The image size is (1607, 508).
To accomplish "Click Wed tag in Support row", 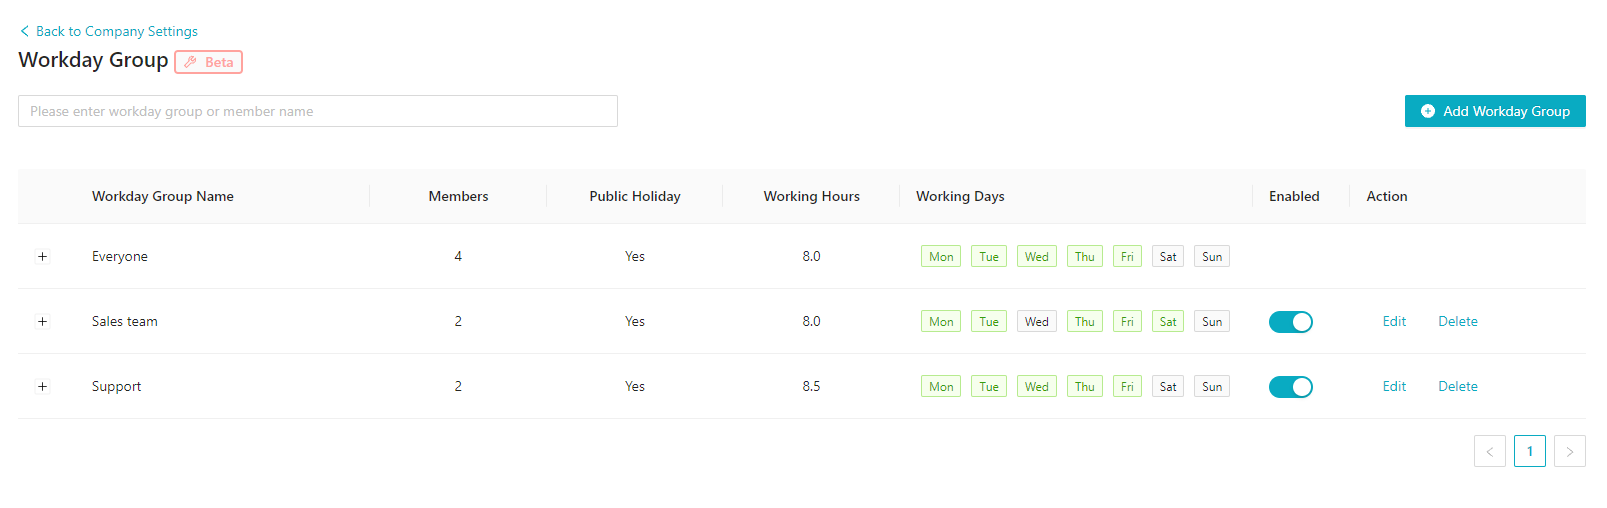I will click(x=1037, y=386).
